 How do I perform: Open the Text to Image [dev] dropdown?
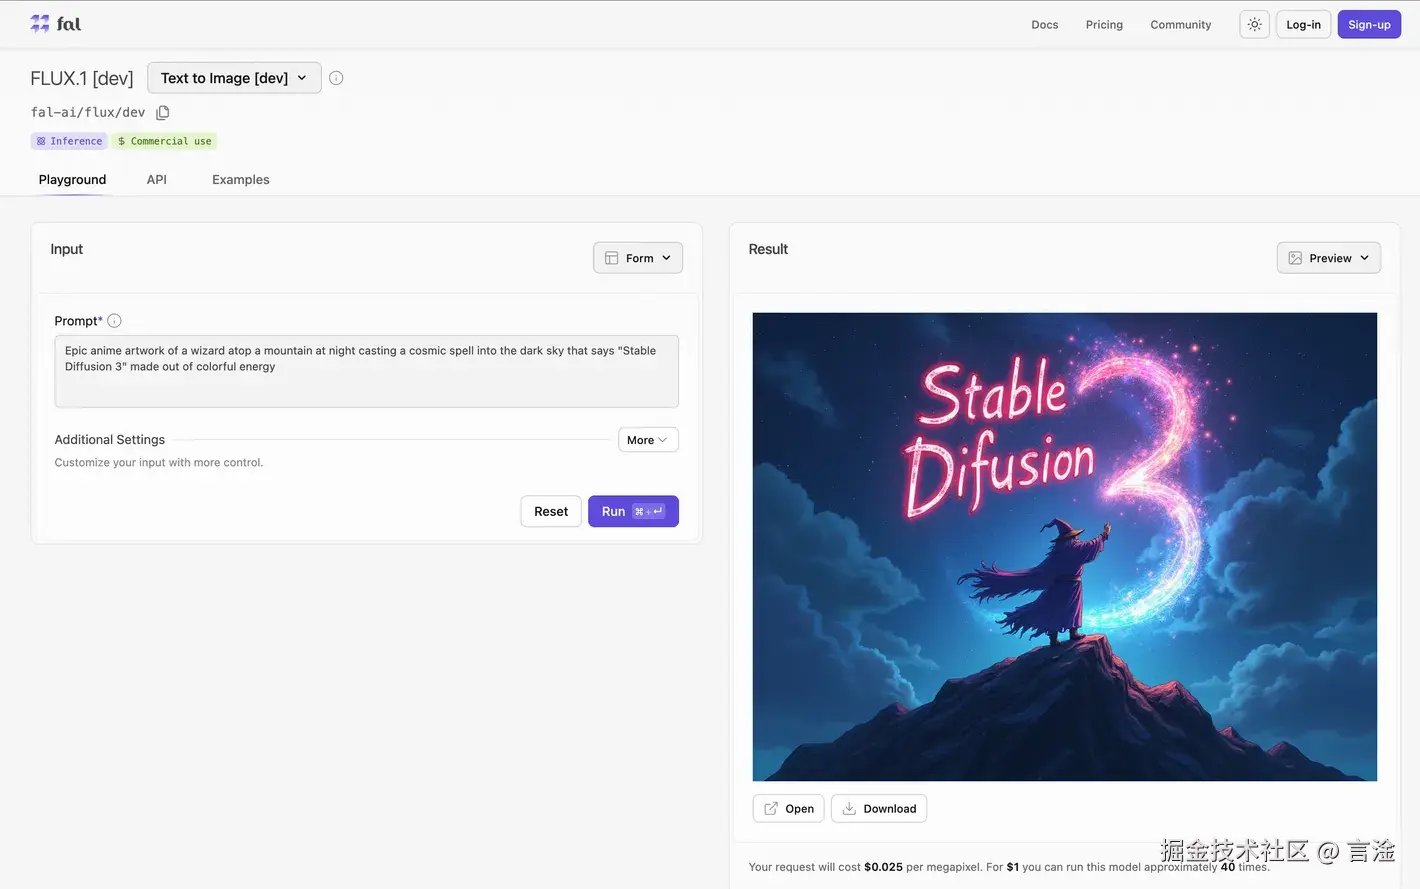pos(234,78)
